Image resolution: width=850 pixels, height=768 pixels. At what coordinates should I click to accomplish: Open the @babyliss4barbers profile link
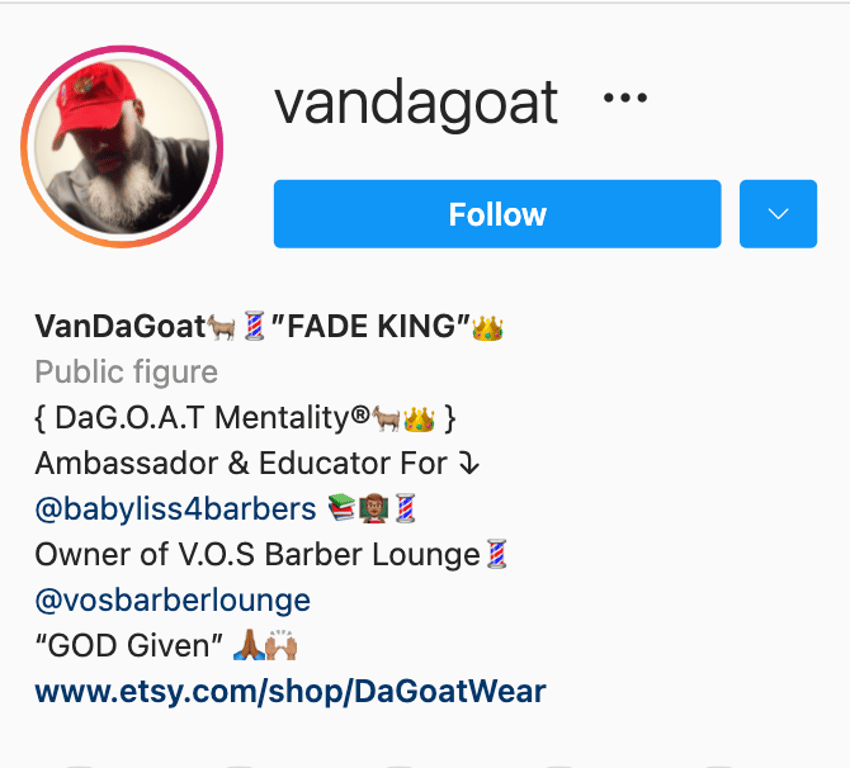click(176, 509)
